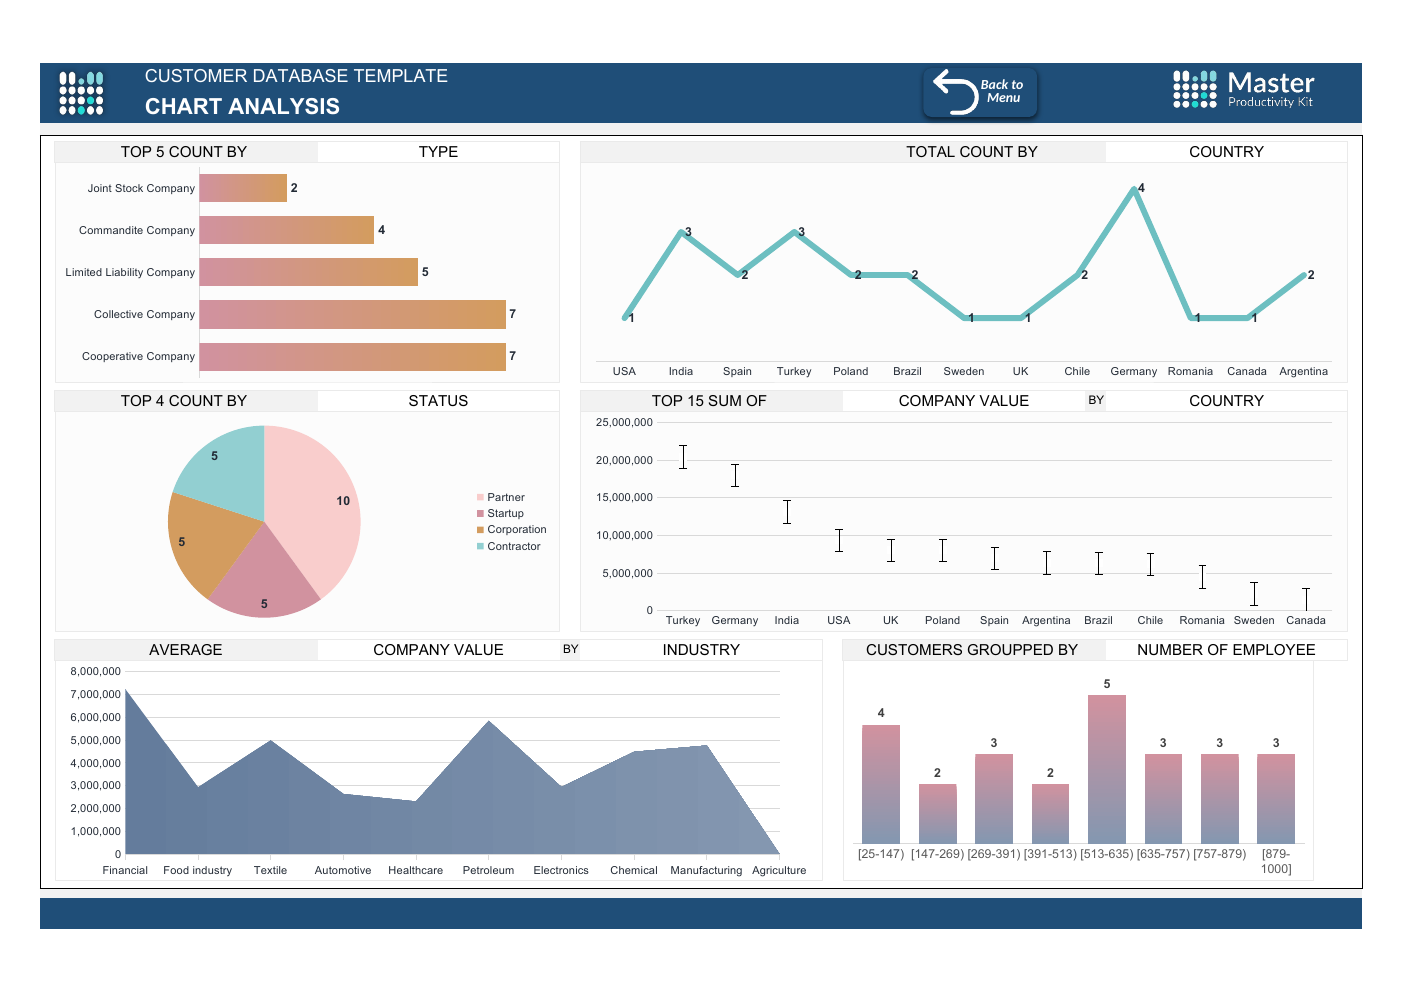Click the Contractor legend entry
The width and height of the screenshot is (1404, 993).
click(509, 546)
